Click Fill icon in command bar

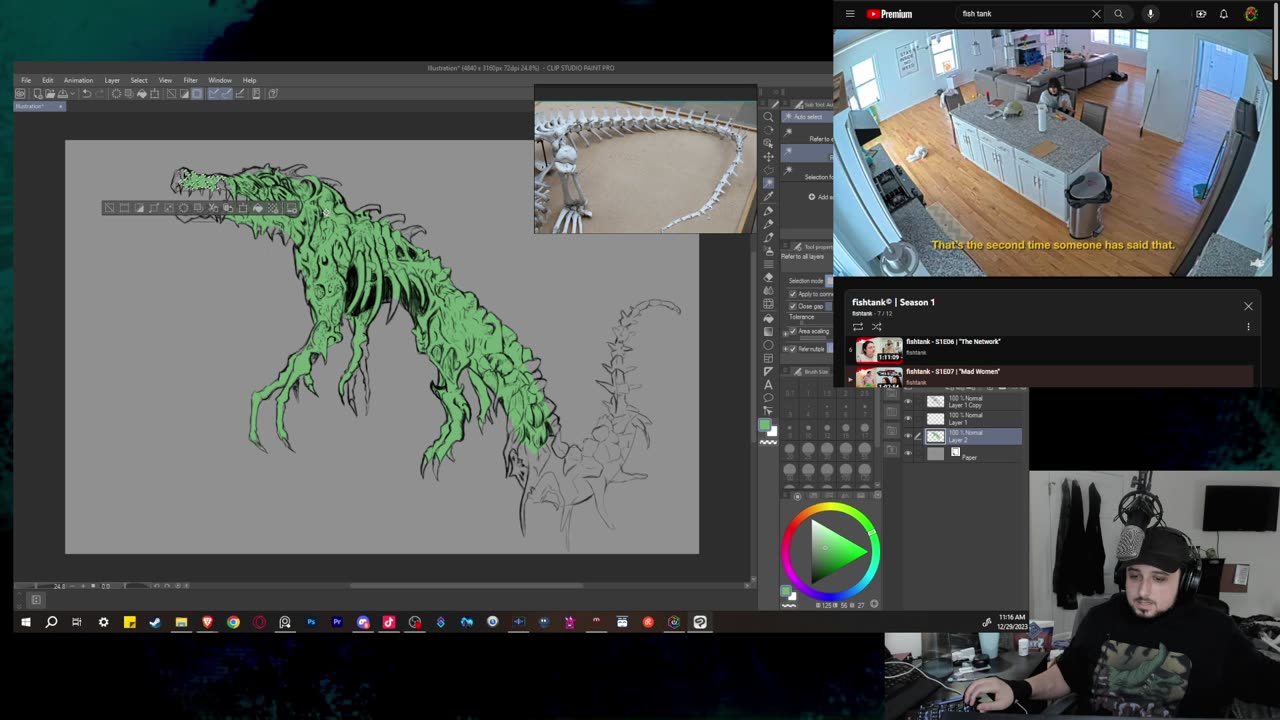coord(142,94)
